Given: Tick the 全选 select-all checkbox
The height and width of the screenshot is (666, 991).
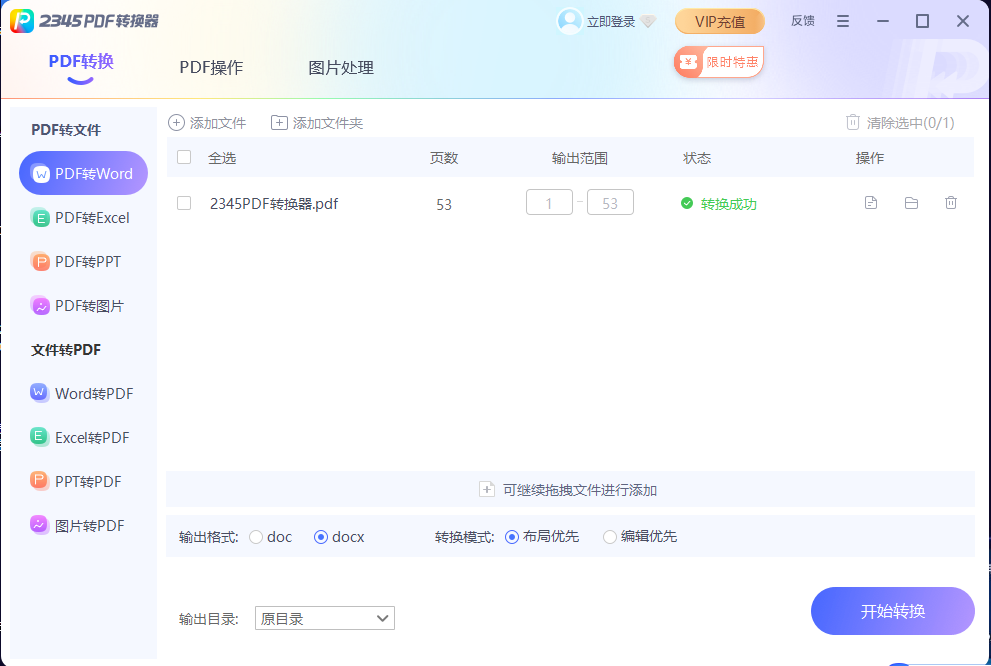Looking at the screenshot, I should point(184,157).
